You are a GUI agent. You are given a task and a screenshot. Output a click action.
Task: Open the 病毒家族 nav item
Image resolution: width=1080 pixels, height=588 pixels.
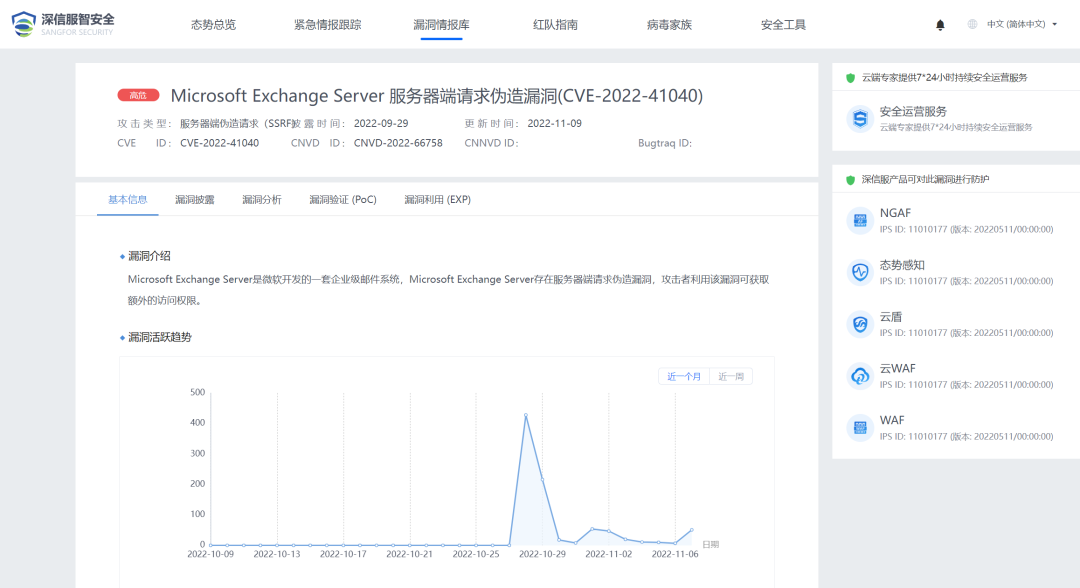[669, 25]
